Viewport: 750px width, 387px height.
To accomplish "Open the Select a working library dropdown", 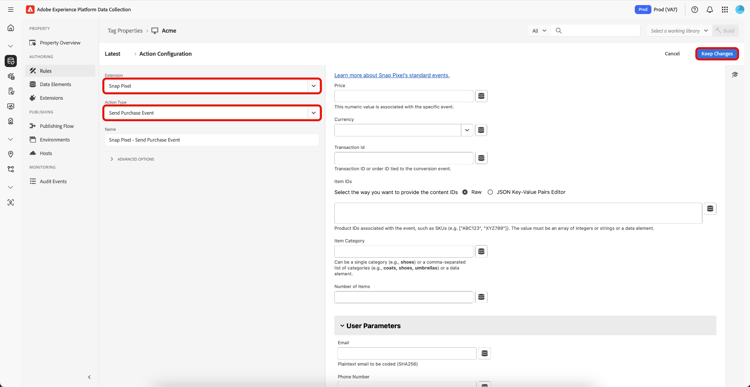I will click(x=679, y=31).
